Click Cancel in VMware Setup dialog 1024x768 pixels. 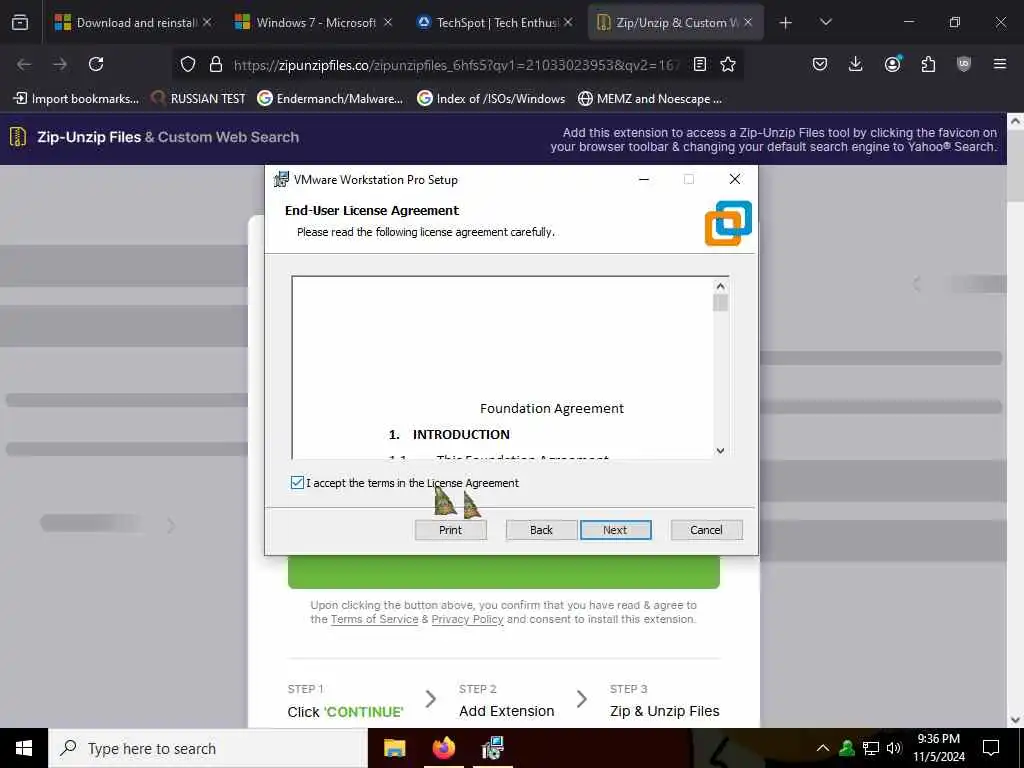(x=707, y=530)
